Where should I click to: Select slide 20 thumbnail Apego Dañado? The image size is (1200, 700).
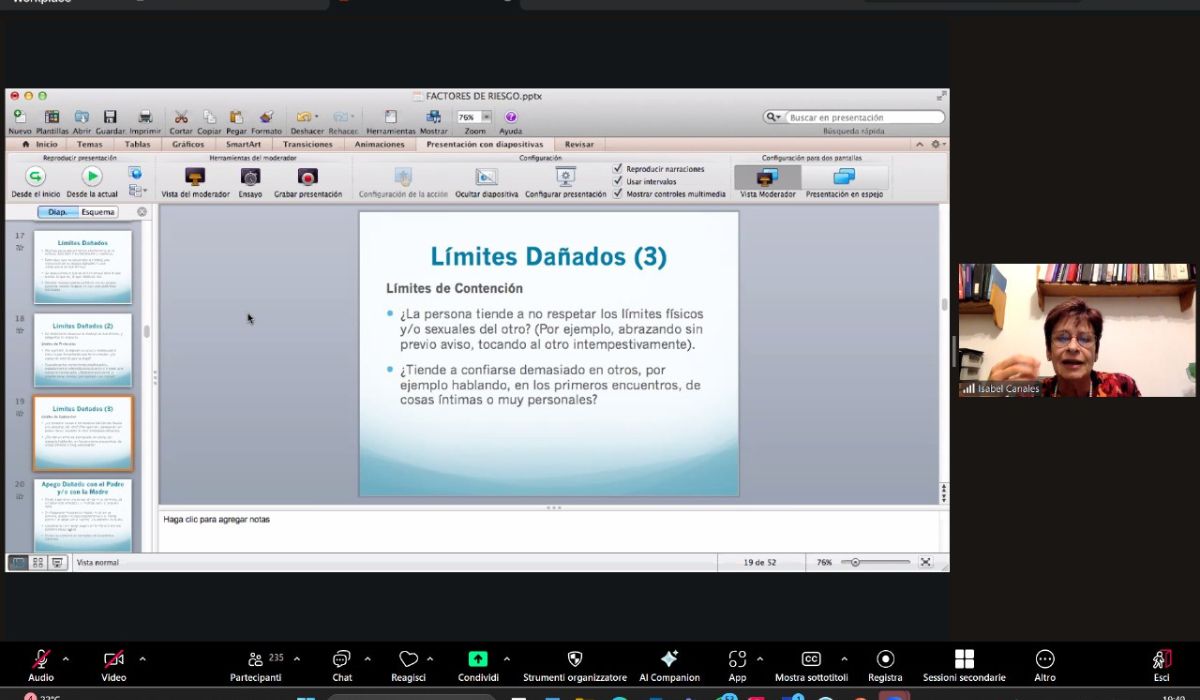pyautogui.click(x=82, y=514)
